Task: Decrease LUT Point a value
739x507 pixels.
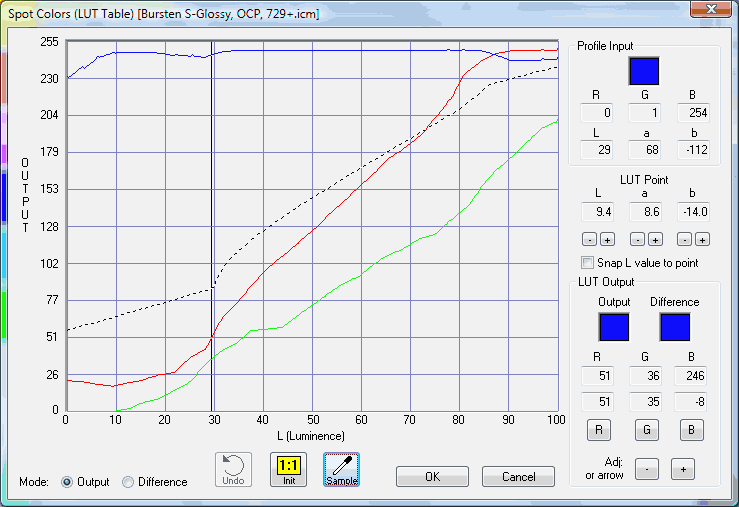Action: tap(637, 239)
